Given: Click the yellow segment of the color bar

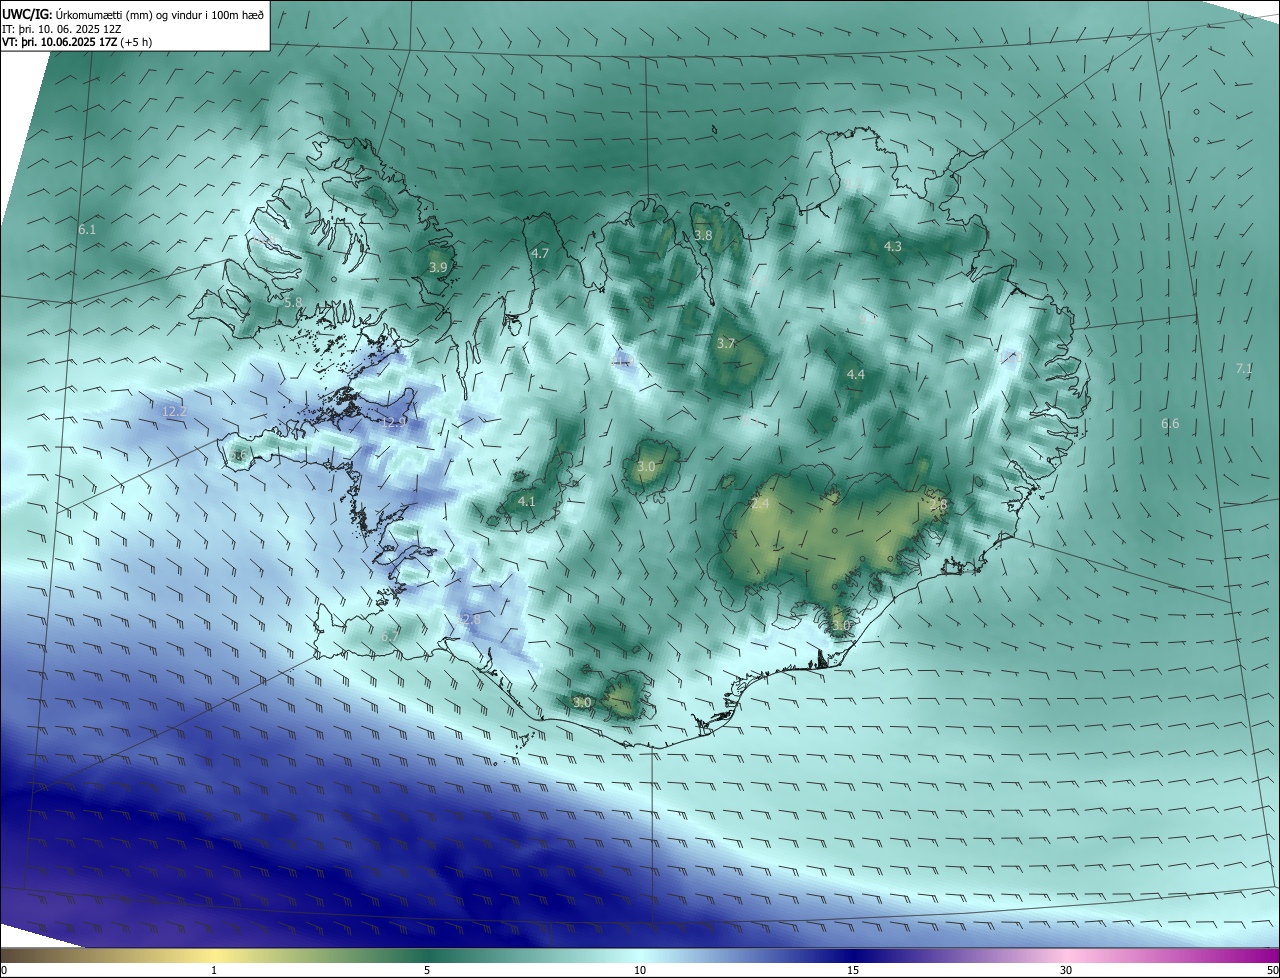Looking at the screenshot, I should [214, 956].
